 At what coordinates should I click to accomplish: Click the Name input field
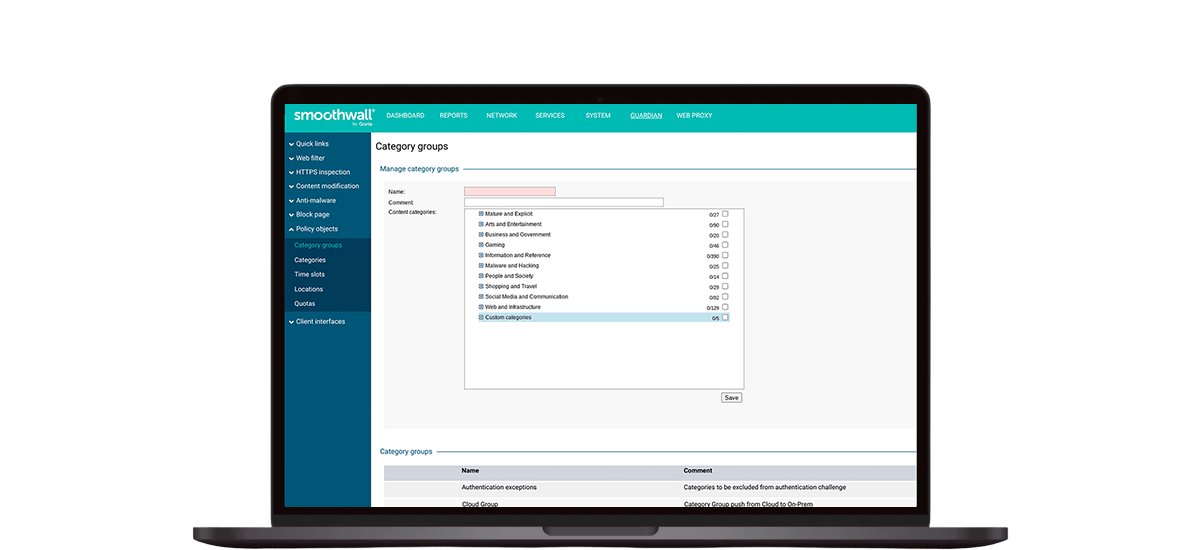(510, 191)
